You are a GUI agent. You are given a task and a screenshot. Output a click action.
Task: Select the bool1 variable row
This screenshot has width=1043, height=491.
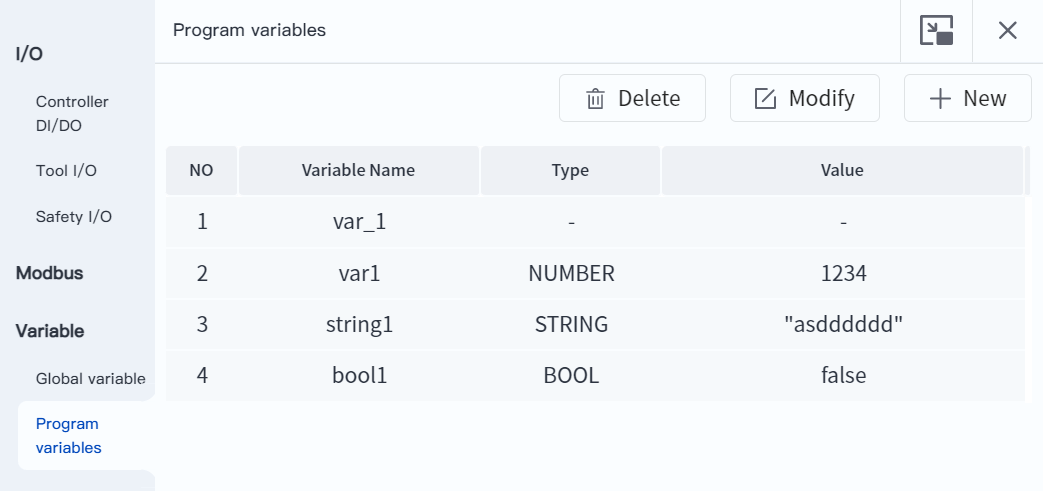(358, 376)
